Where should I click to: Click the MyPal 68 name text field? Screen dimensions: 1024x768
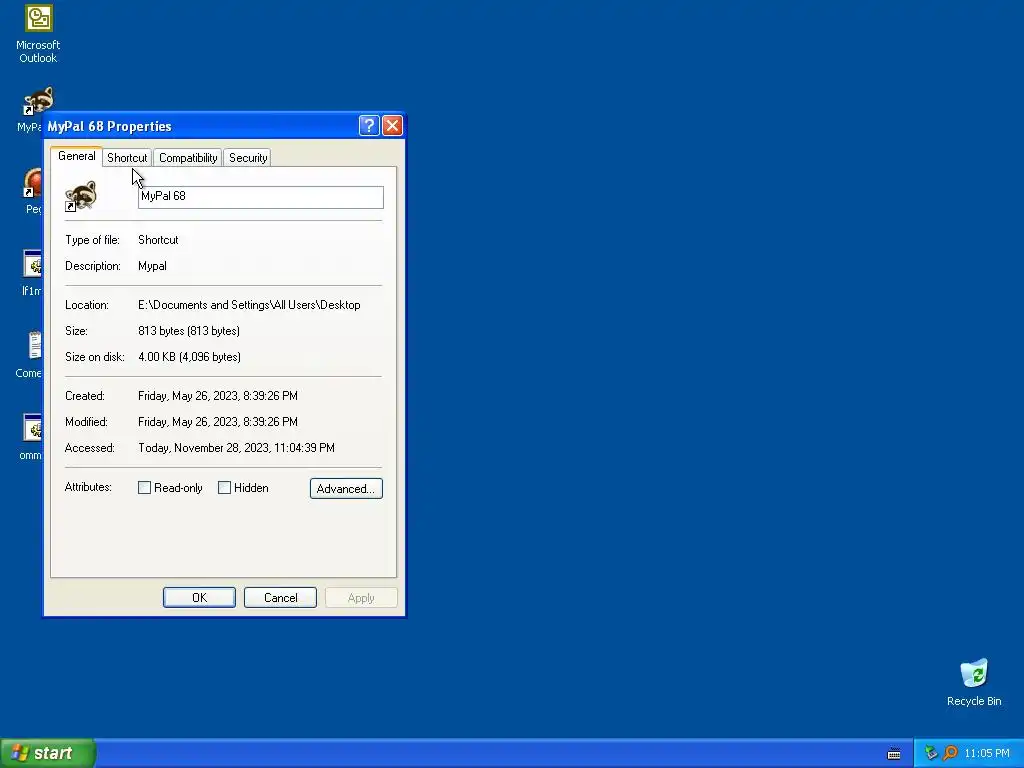[261, 197]
